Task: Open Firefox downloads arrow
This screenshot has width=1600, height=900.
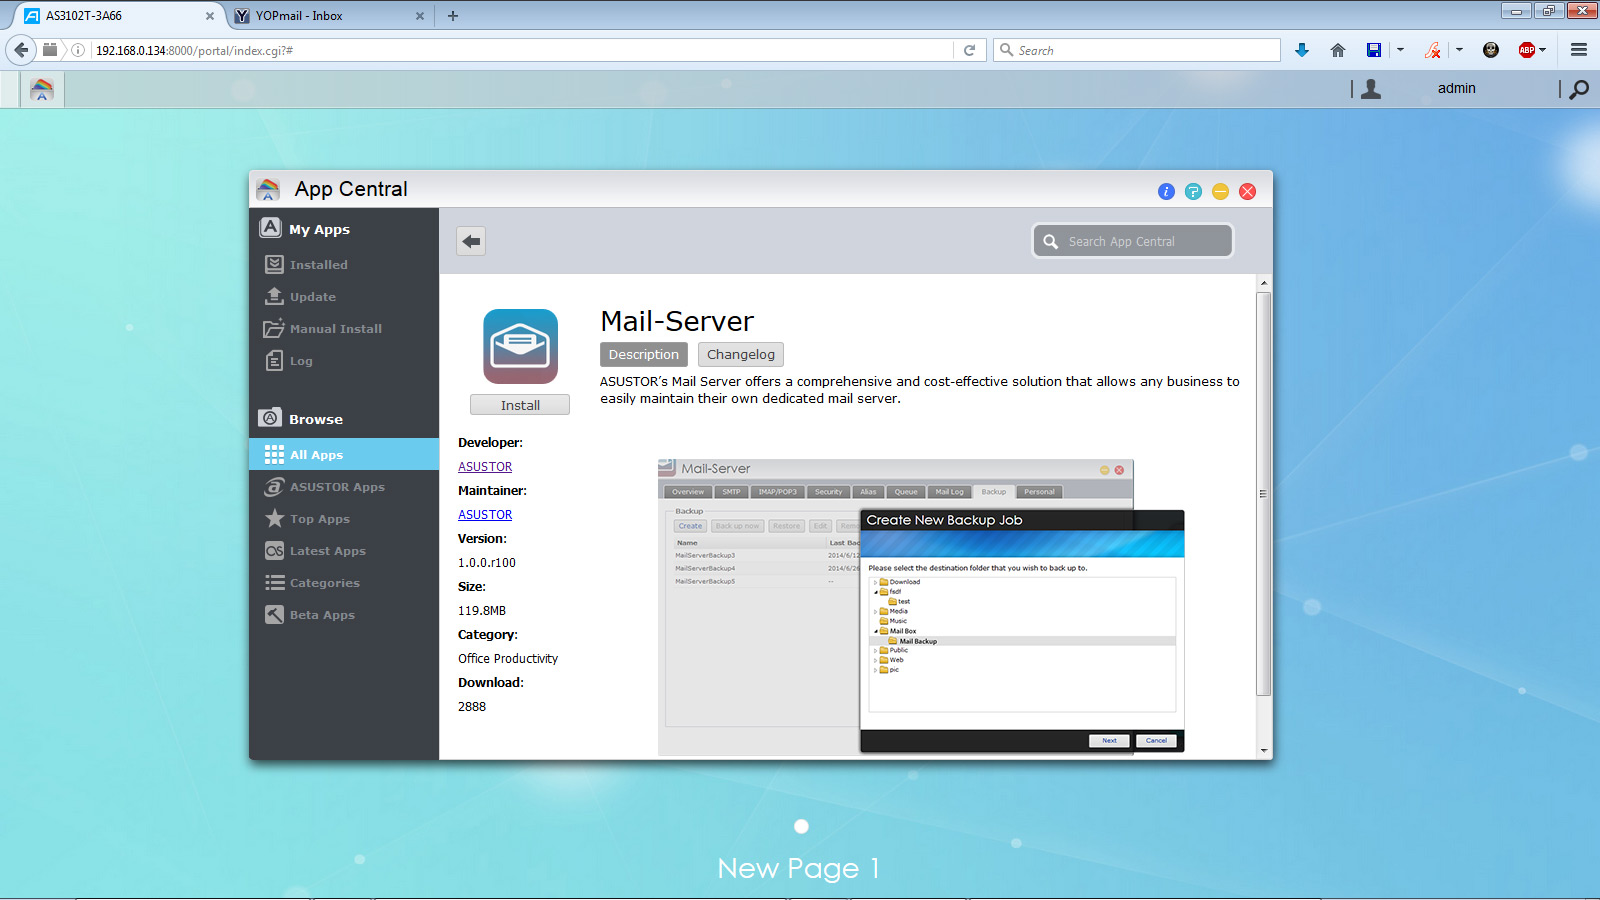Action: (1302, 50)
